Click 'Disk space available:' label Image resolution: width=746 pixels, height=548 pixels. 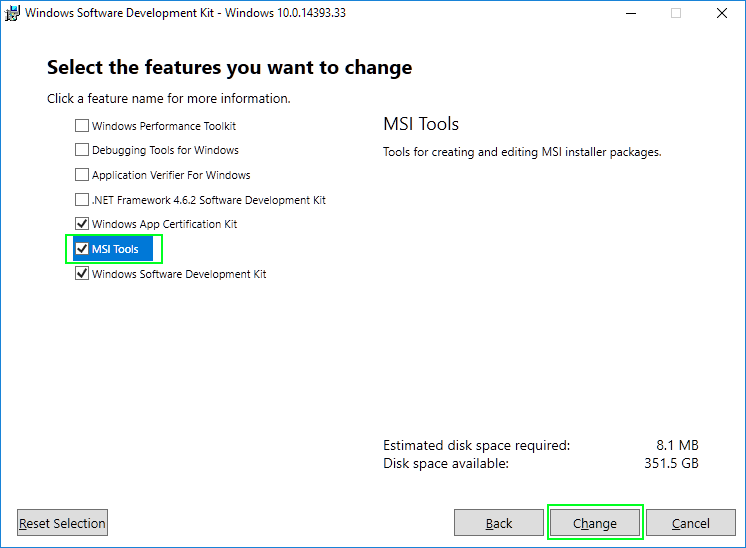[x=446, y=463]
